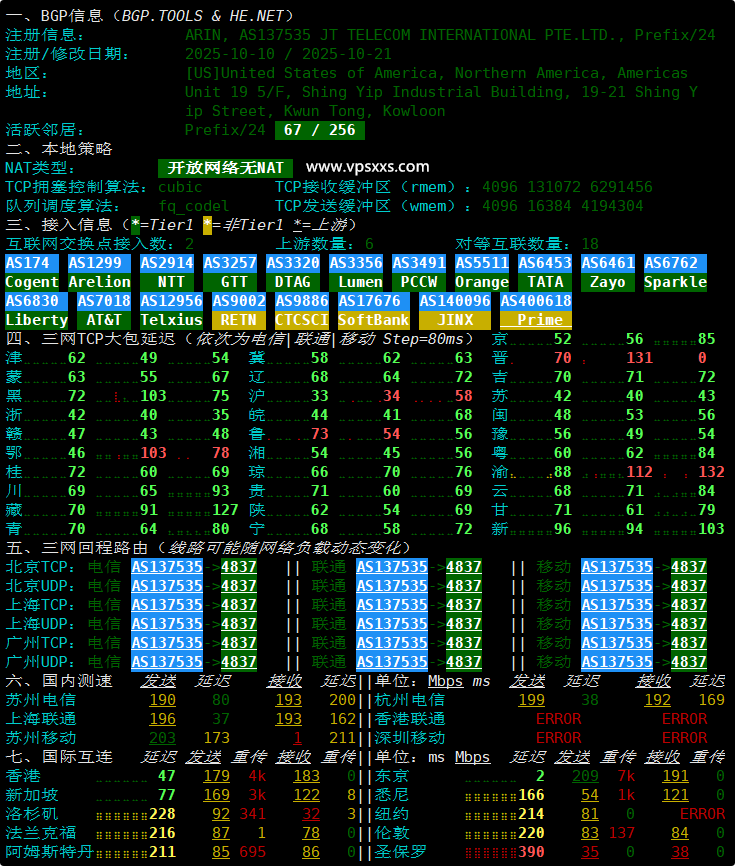735x866 pixels.
Task: Select the fq_codel queue algorithm value
Action: [194, 206]
